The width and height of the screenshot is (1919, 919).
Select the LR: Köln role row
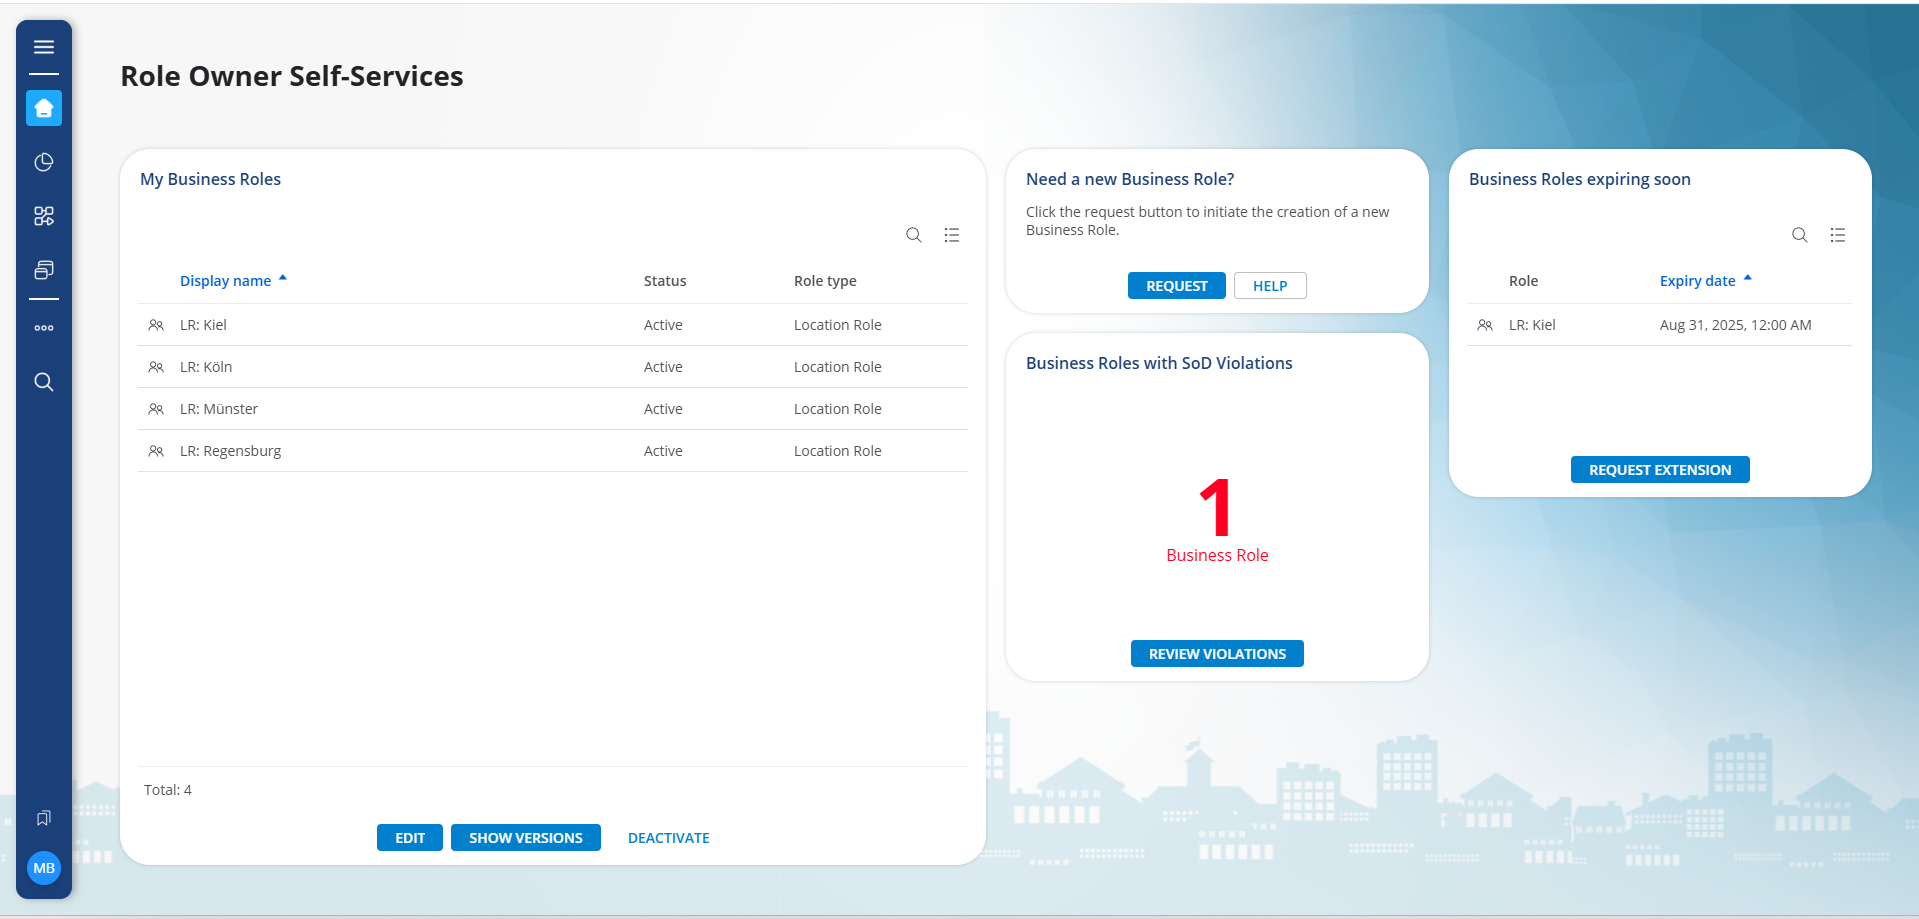(x=206, y=367)
